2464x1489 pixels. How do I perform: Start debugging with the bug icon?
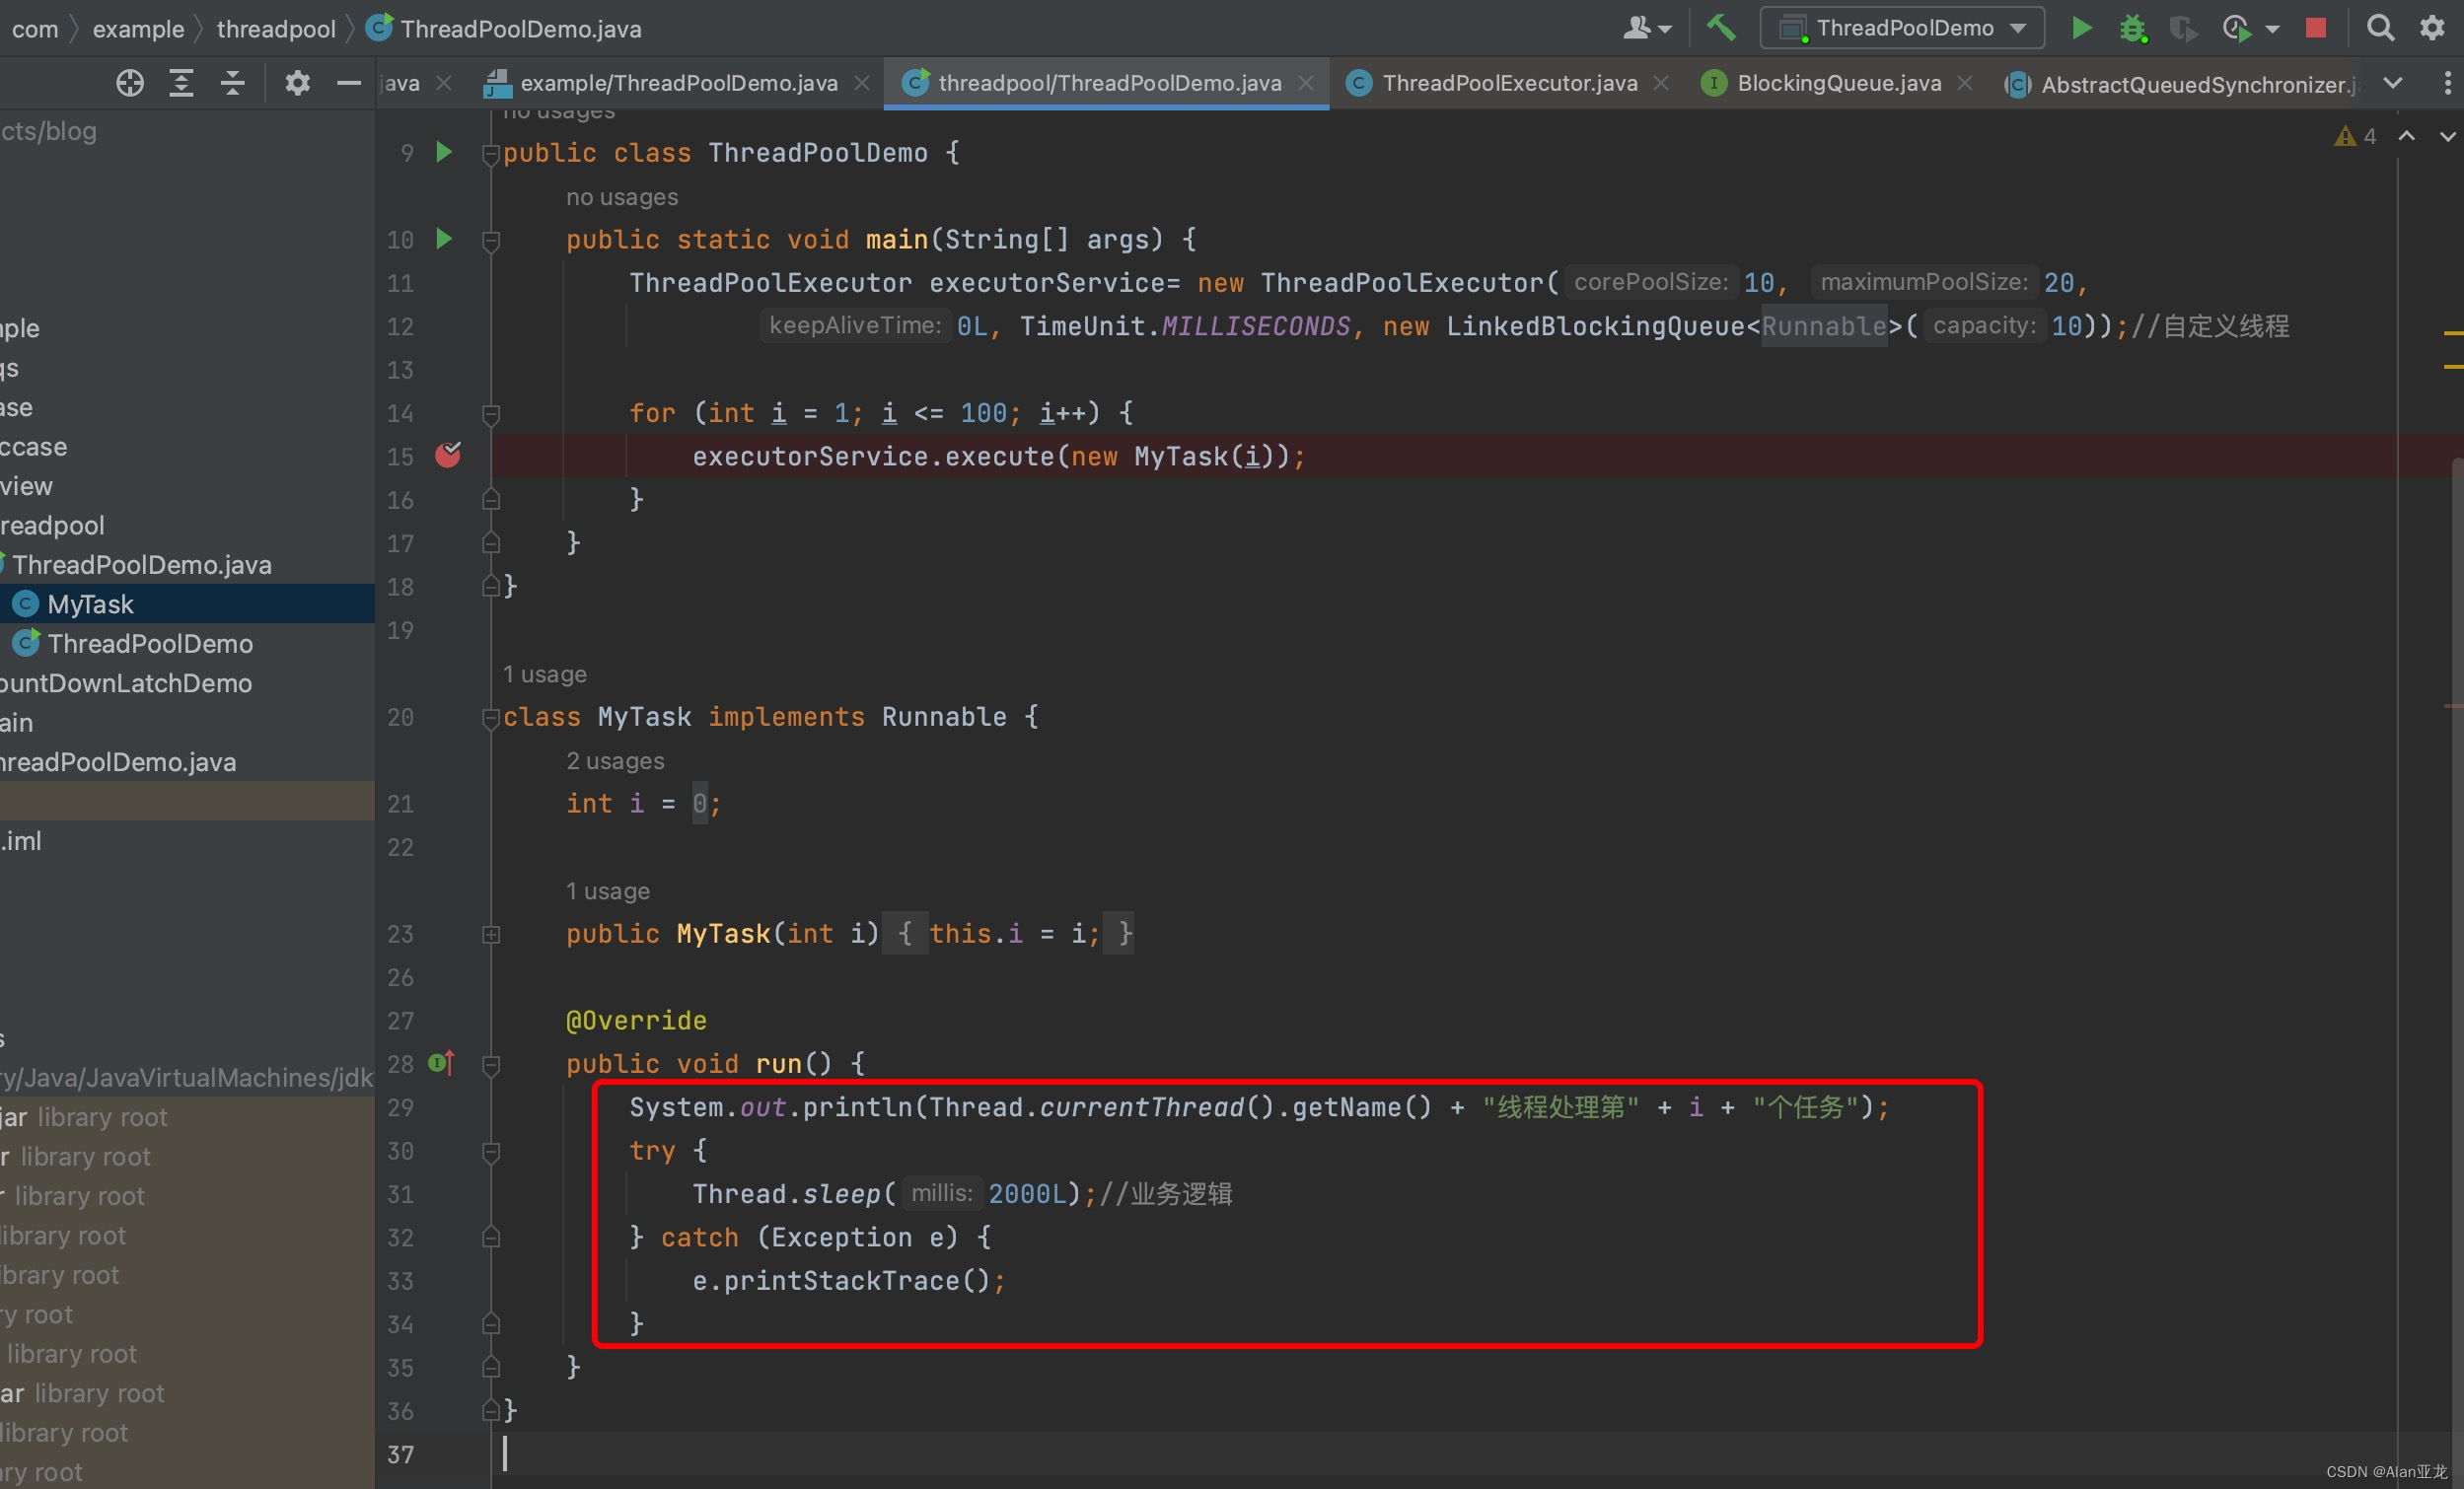tap(2132, 27)
